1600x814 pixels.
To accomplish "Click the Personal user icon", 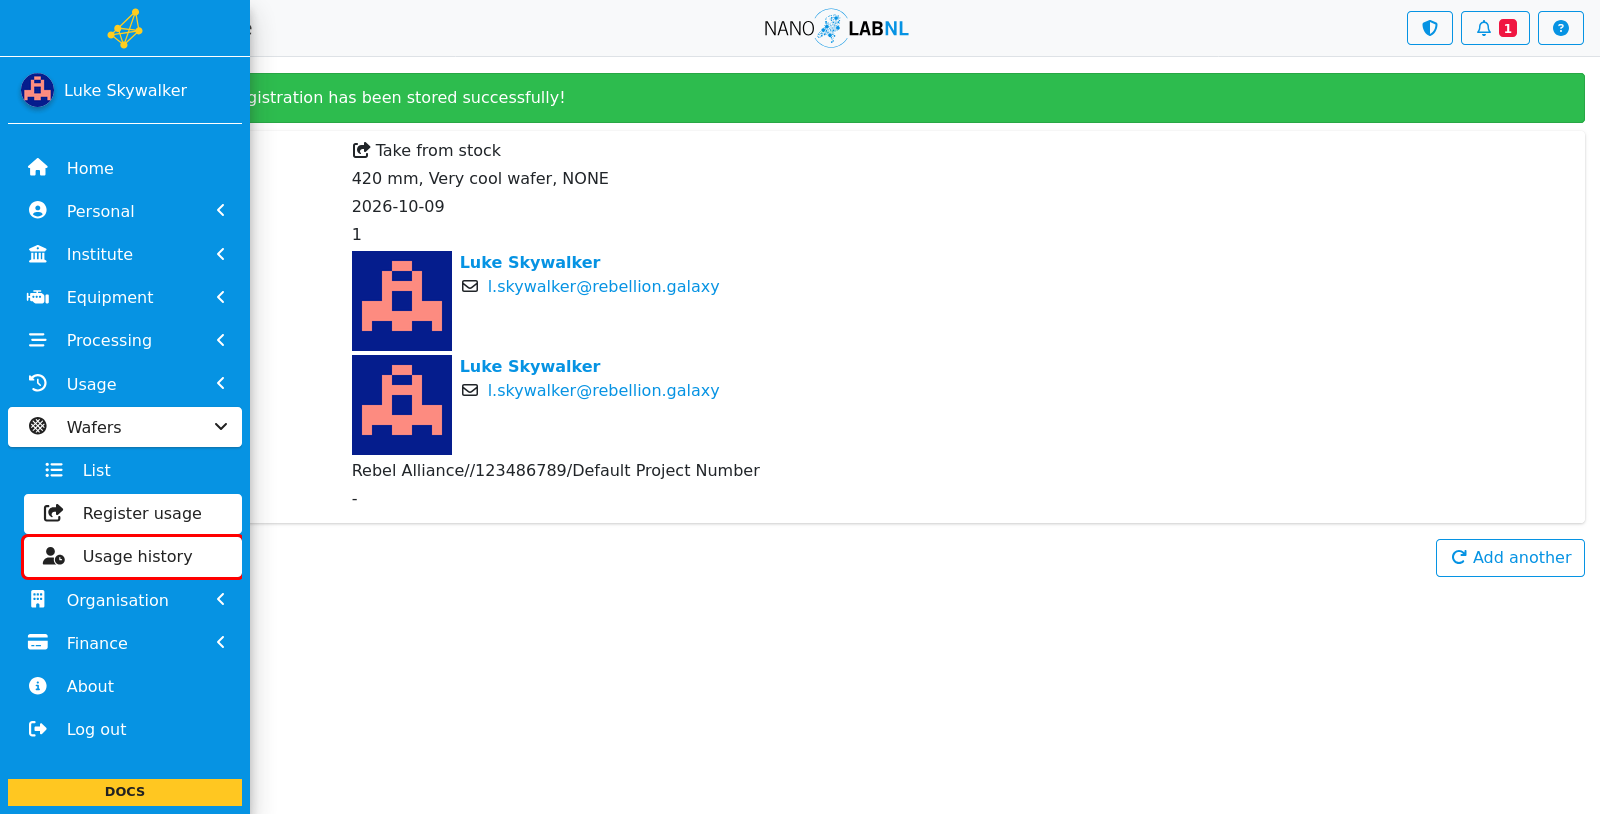I will (x=38, y=211).
